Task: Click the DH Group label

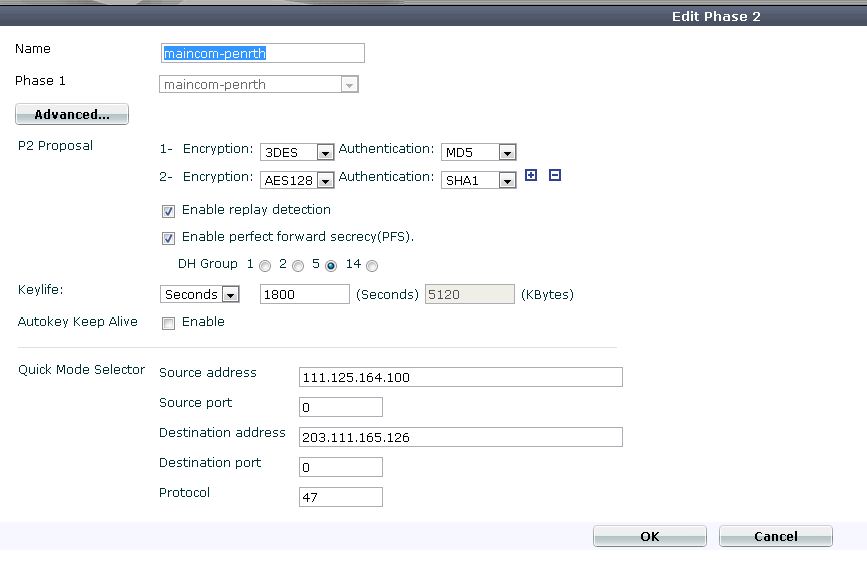Action: tap(207, 264)
